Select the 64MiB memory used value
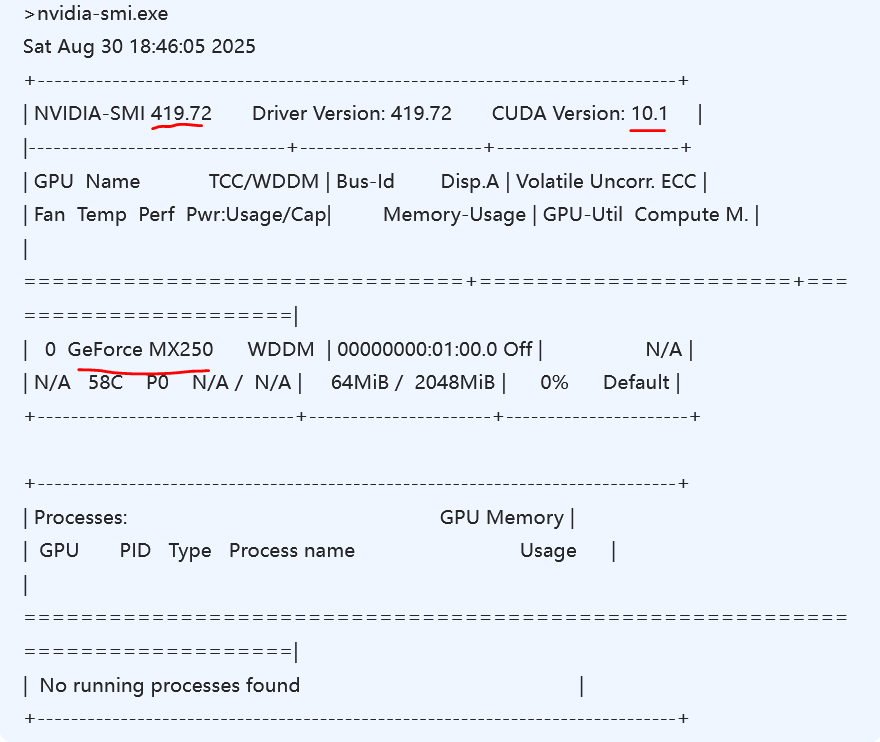 click(360, 382)
